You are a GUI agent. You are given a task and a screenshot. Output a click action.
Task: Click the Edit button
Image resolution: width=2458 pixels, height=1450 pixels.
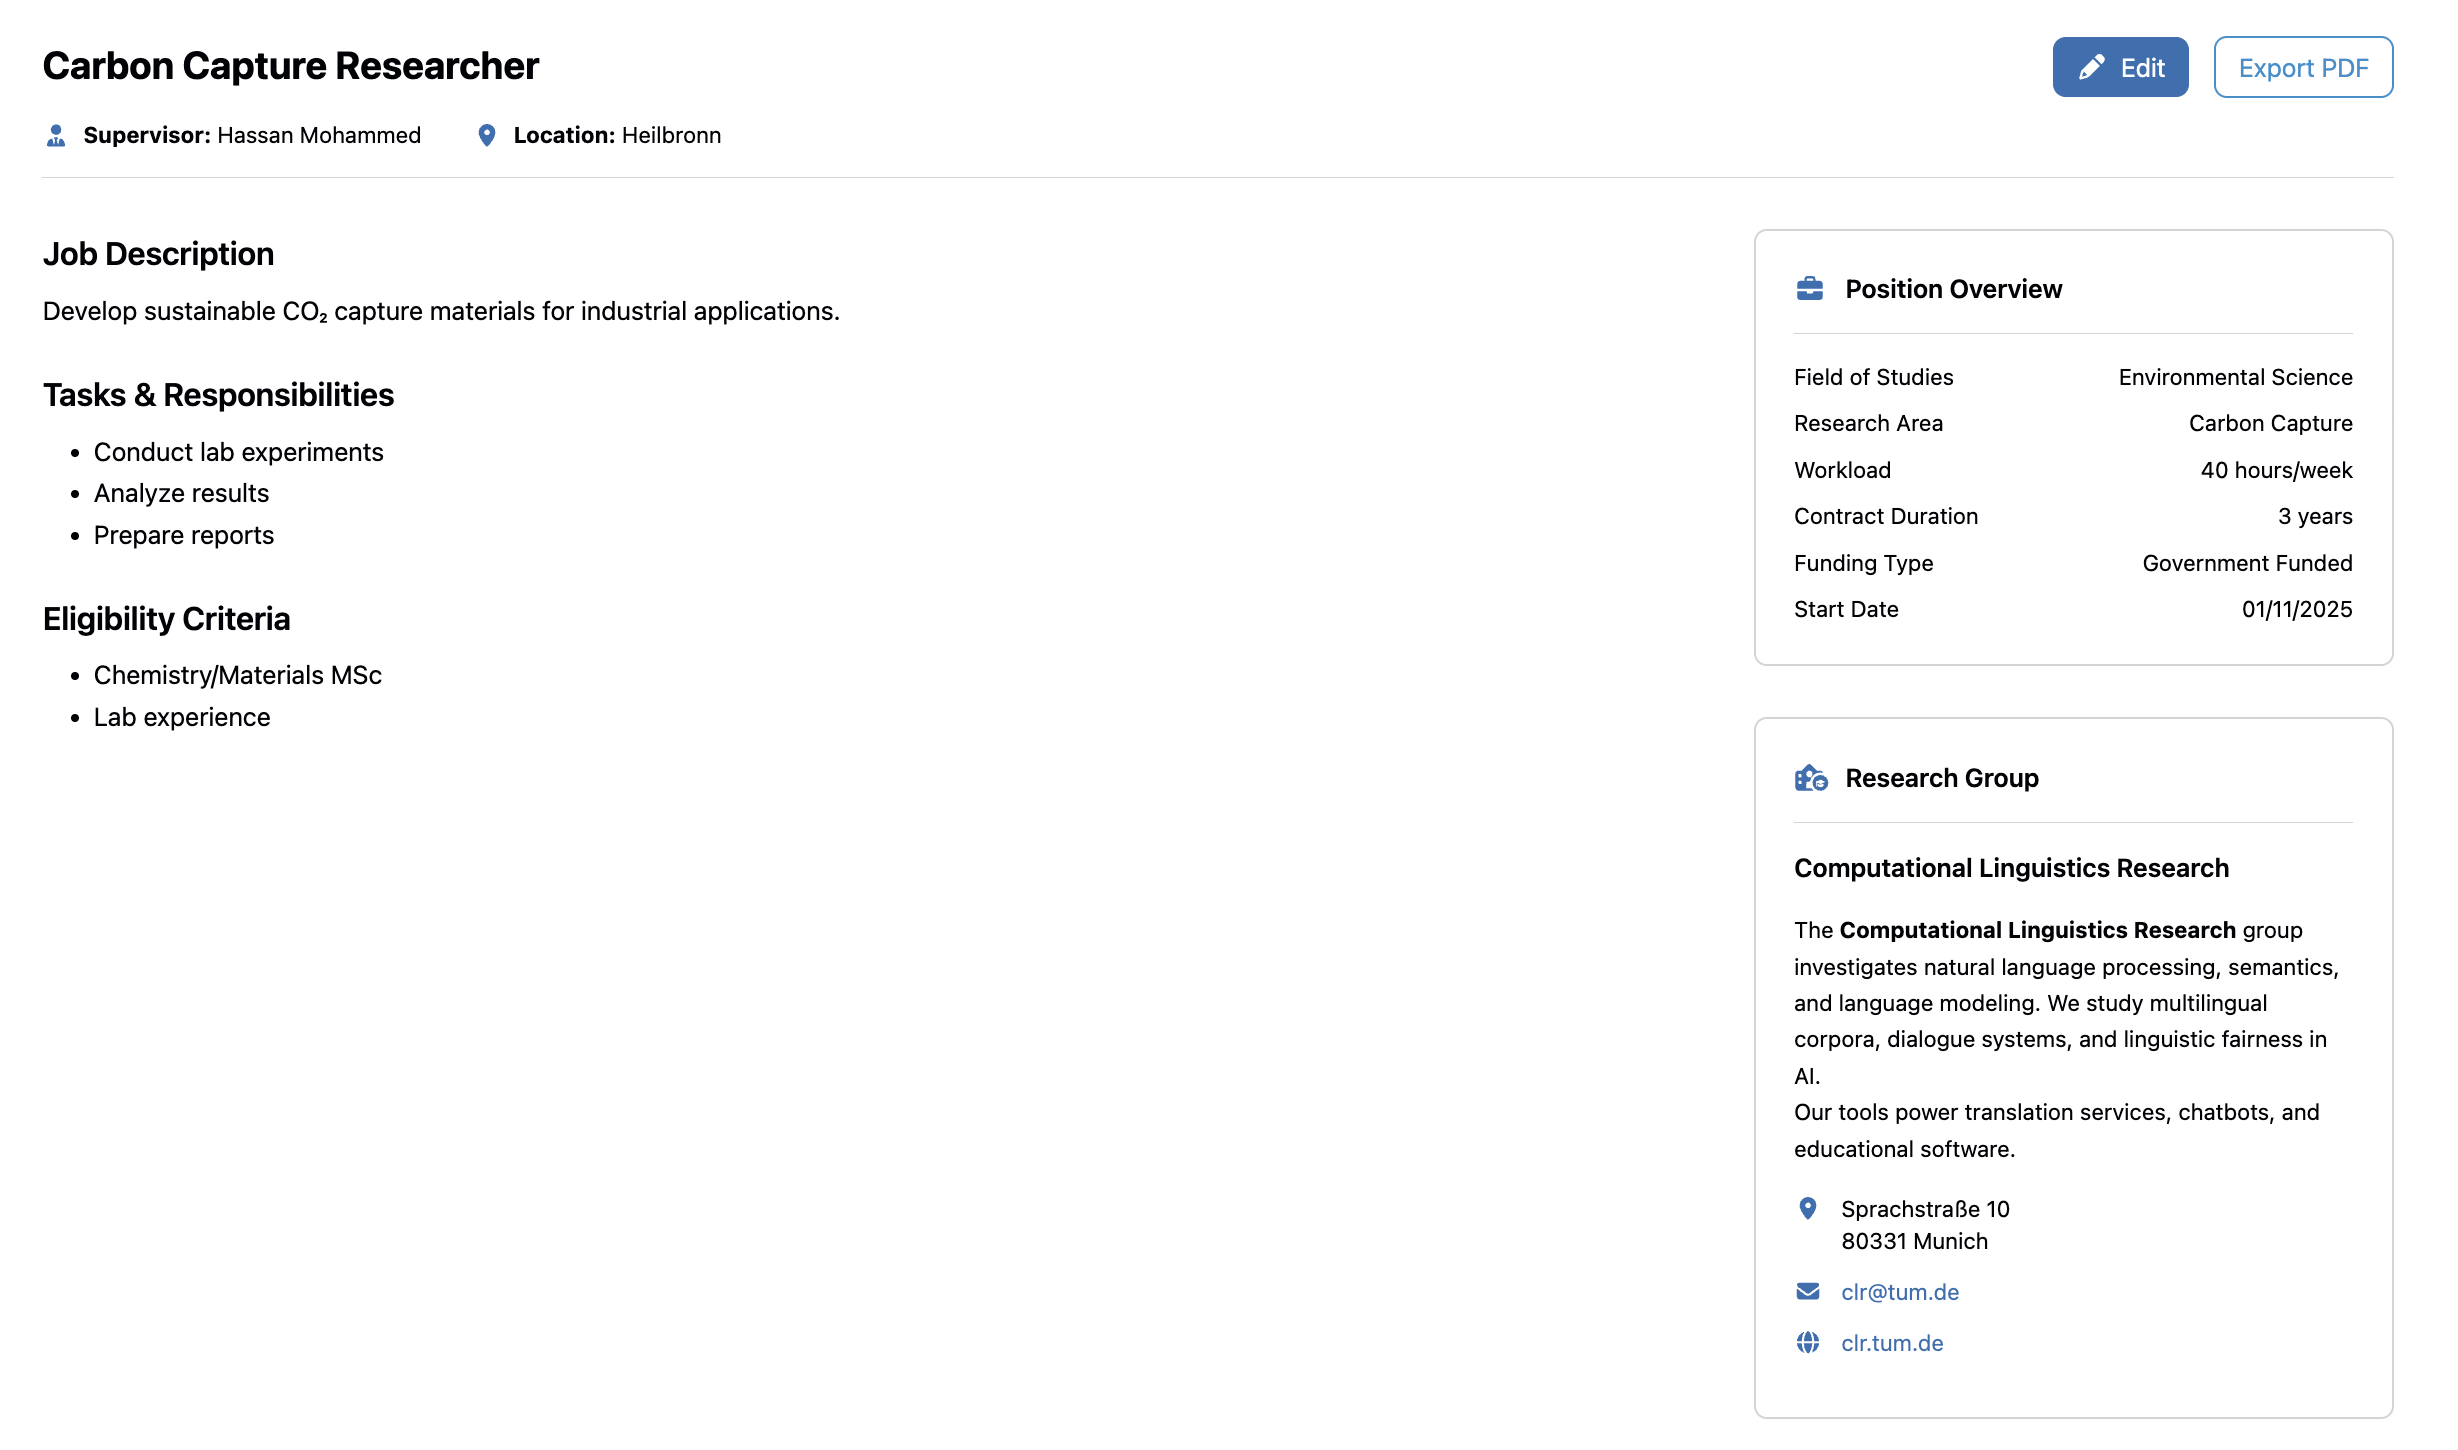tap(2119, 67)
